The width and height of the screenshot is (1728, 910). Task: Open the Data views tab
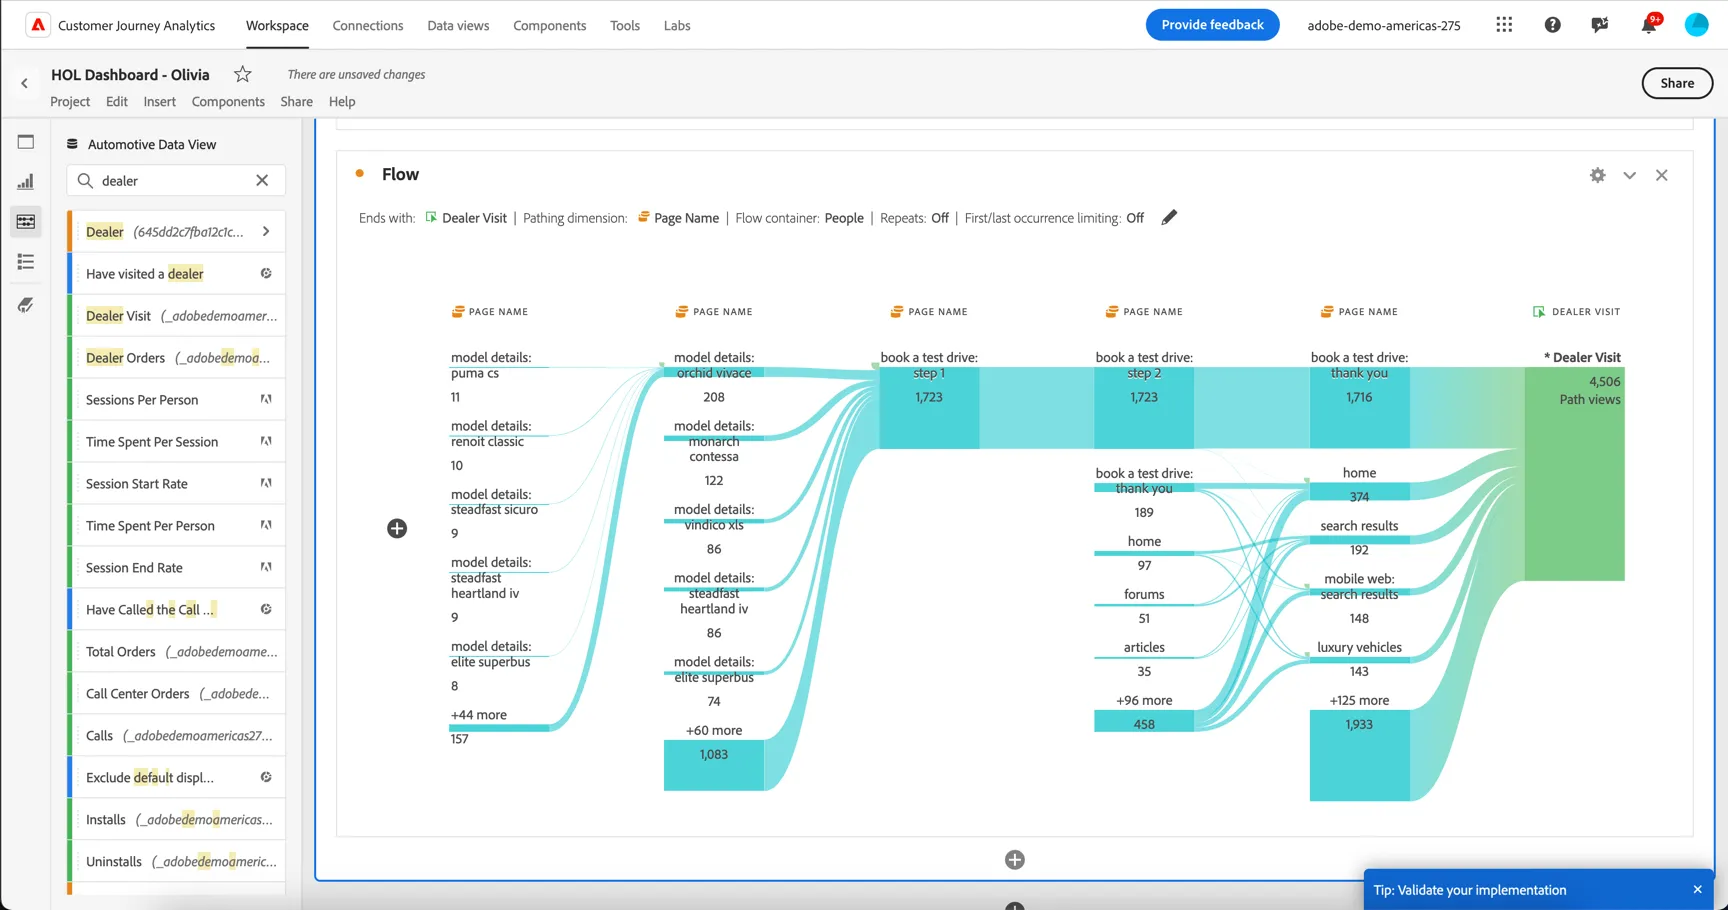coord(458,26)
